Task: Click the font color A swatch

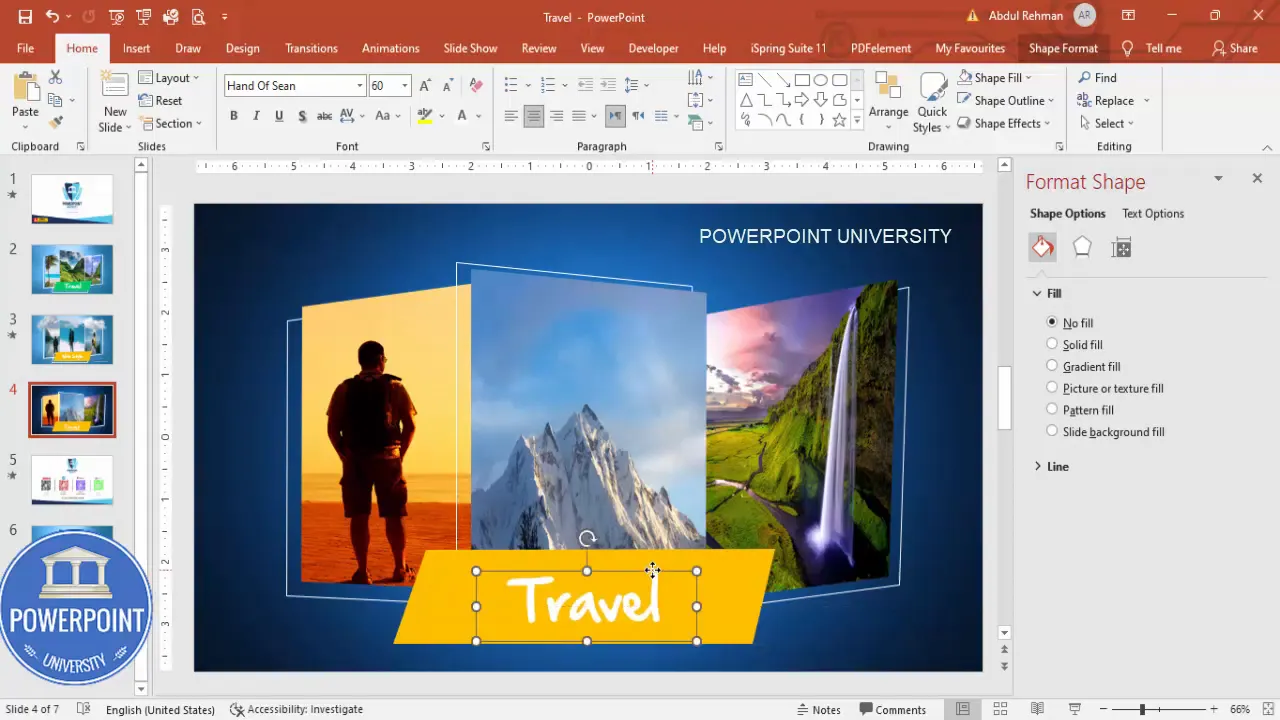Action: coord(462,116)
